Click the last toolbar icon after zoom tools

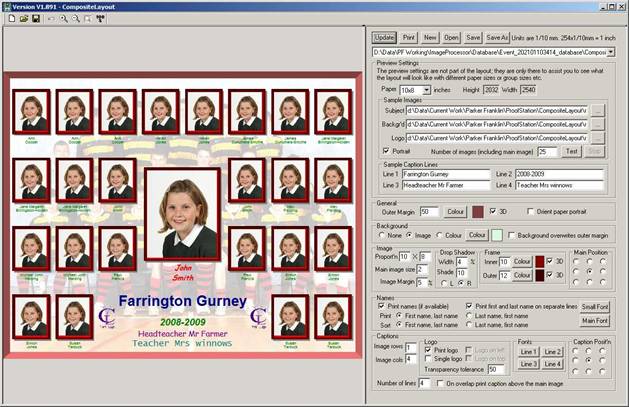pos(101,19)
